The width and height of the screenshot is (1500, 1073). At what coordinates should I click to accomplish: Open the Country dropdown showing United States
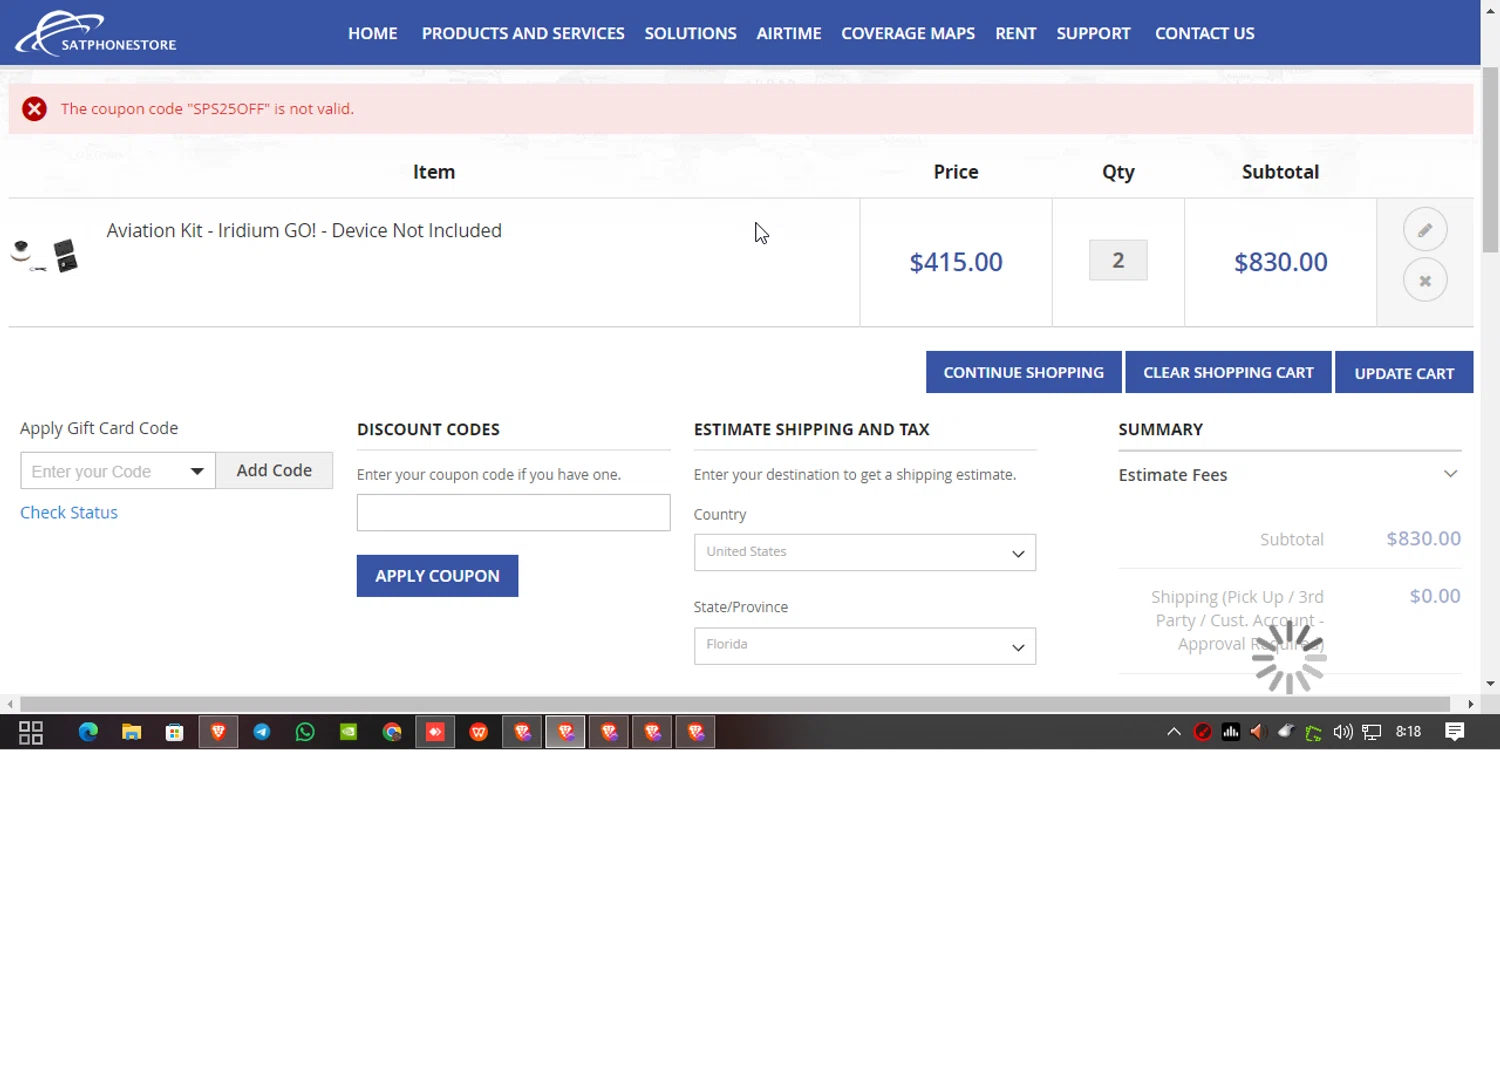tap(865, 552)
